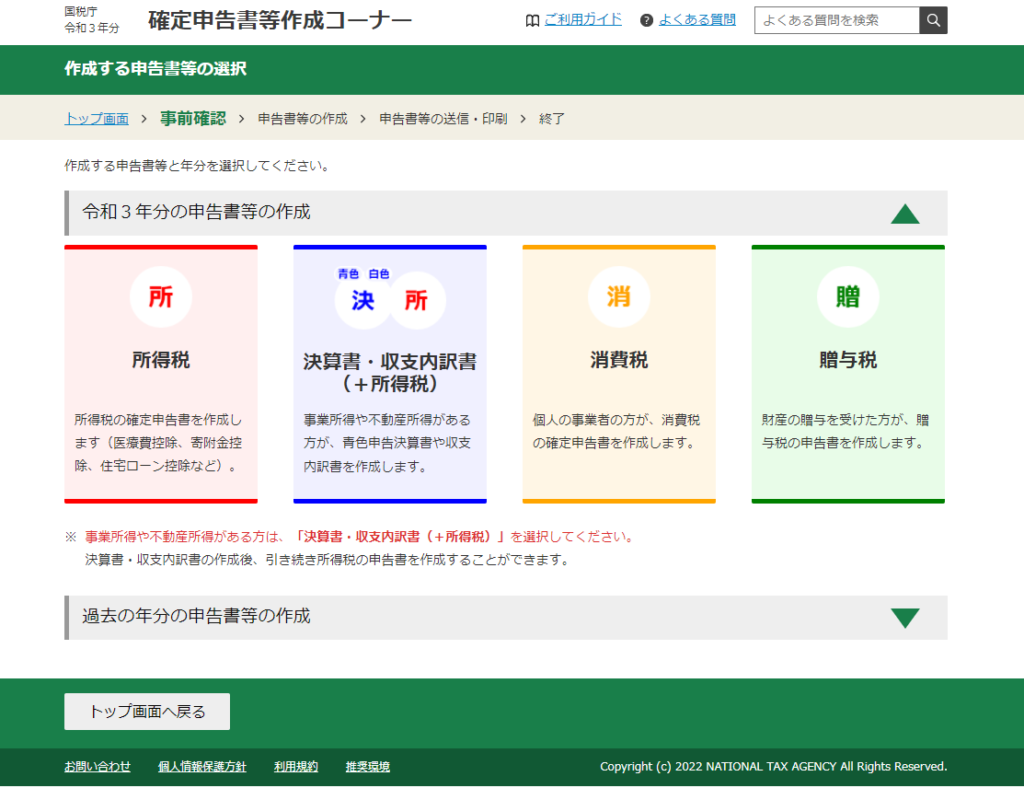Click the 確定申告書等作成コーナー page title

280,20
